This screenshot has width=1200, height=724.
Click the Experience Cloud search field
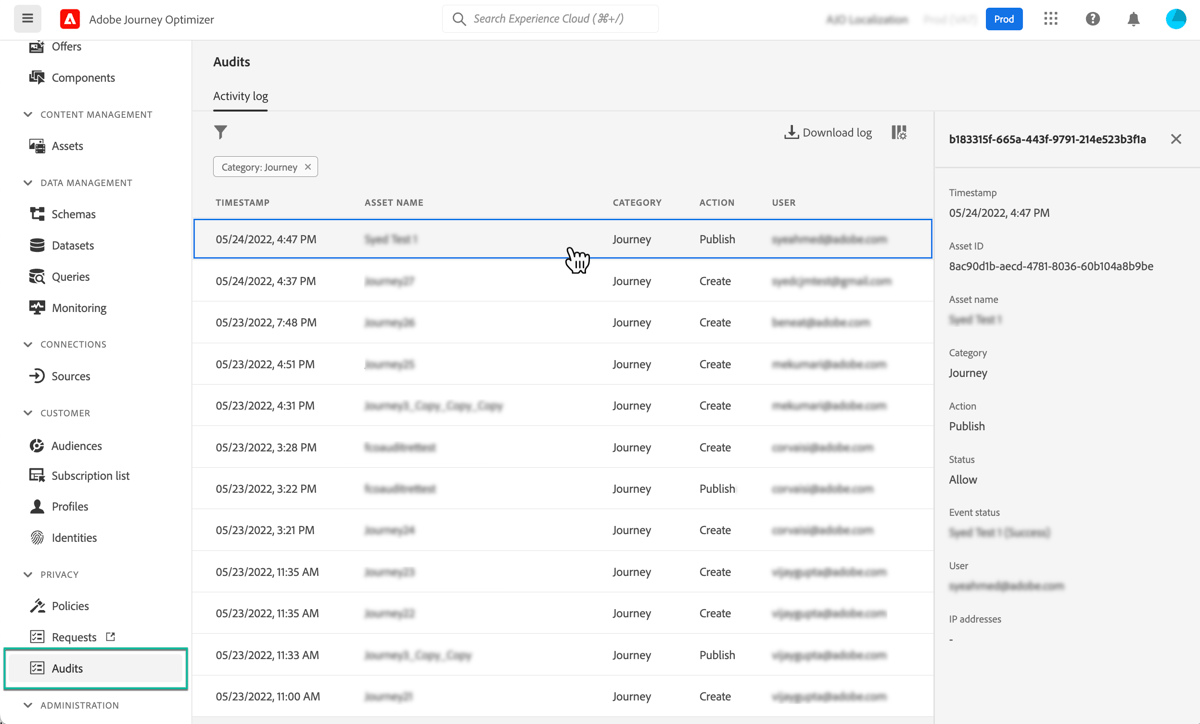[x=549, y=18]
